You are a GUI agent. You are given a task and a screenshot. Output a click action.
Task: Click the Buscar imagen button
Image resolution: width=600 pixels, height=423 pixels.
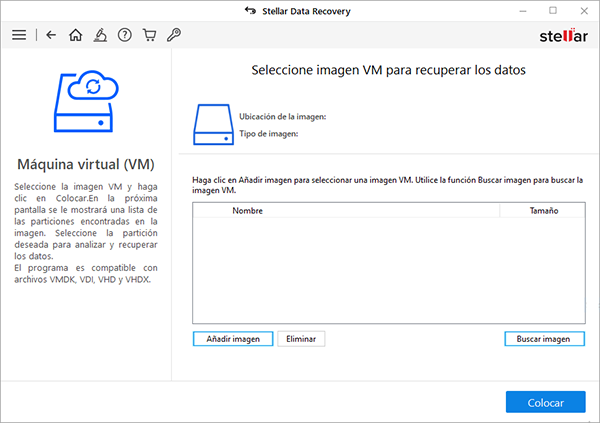pos(545,339)
